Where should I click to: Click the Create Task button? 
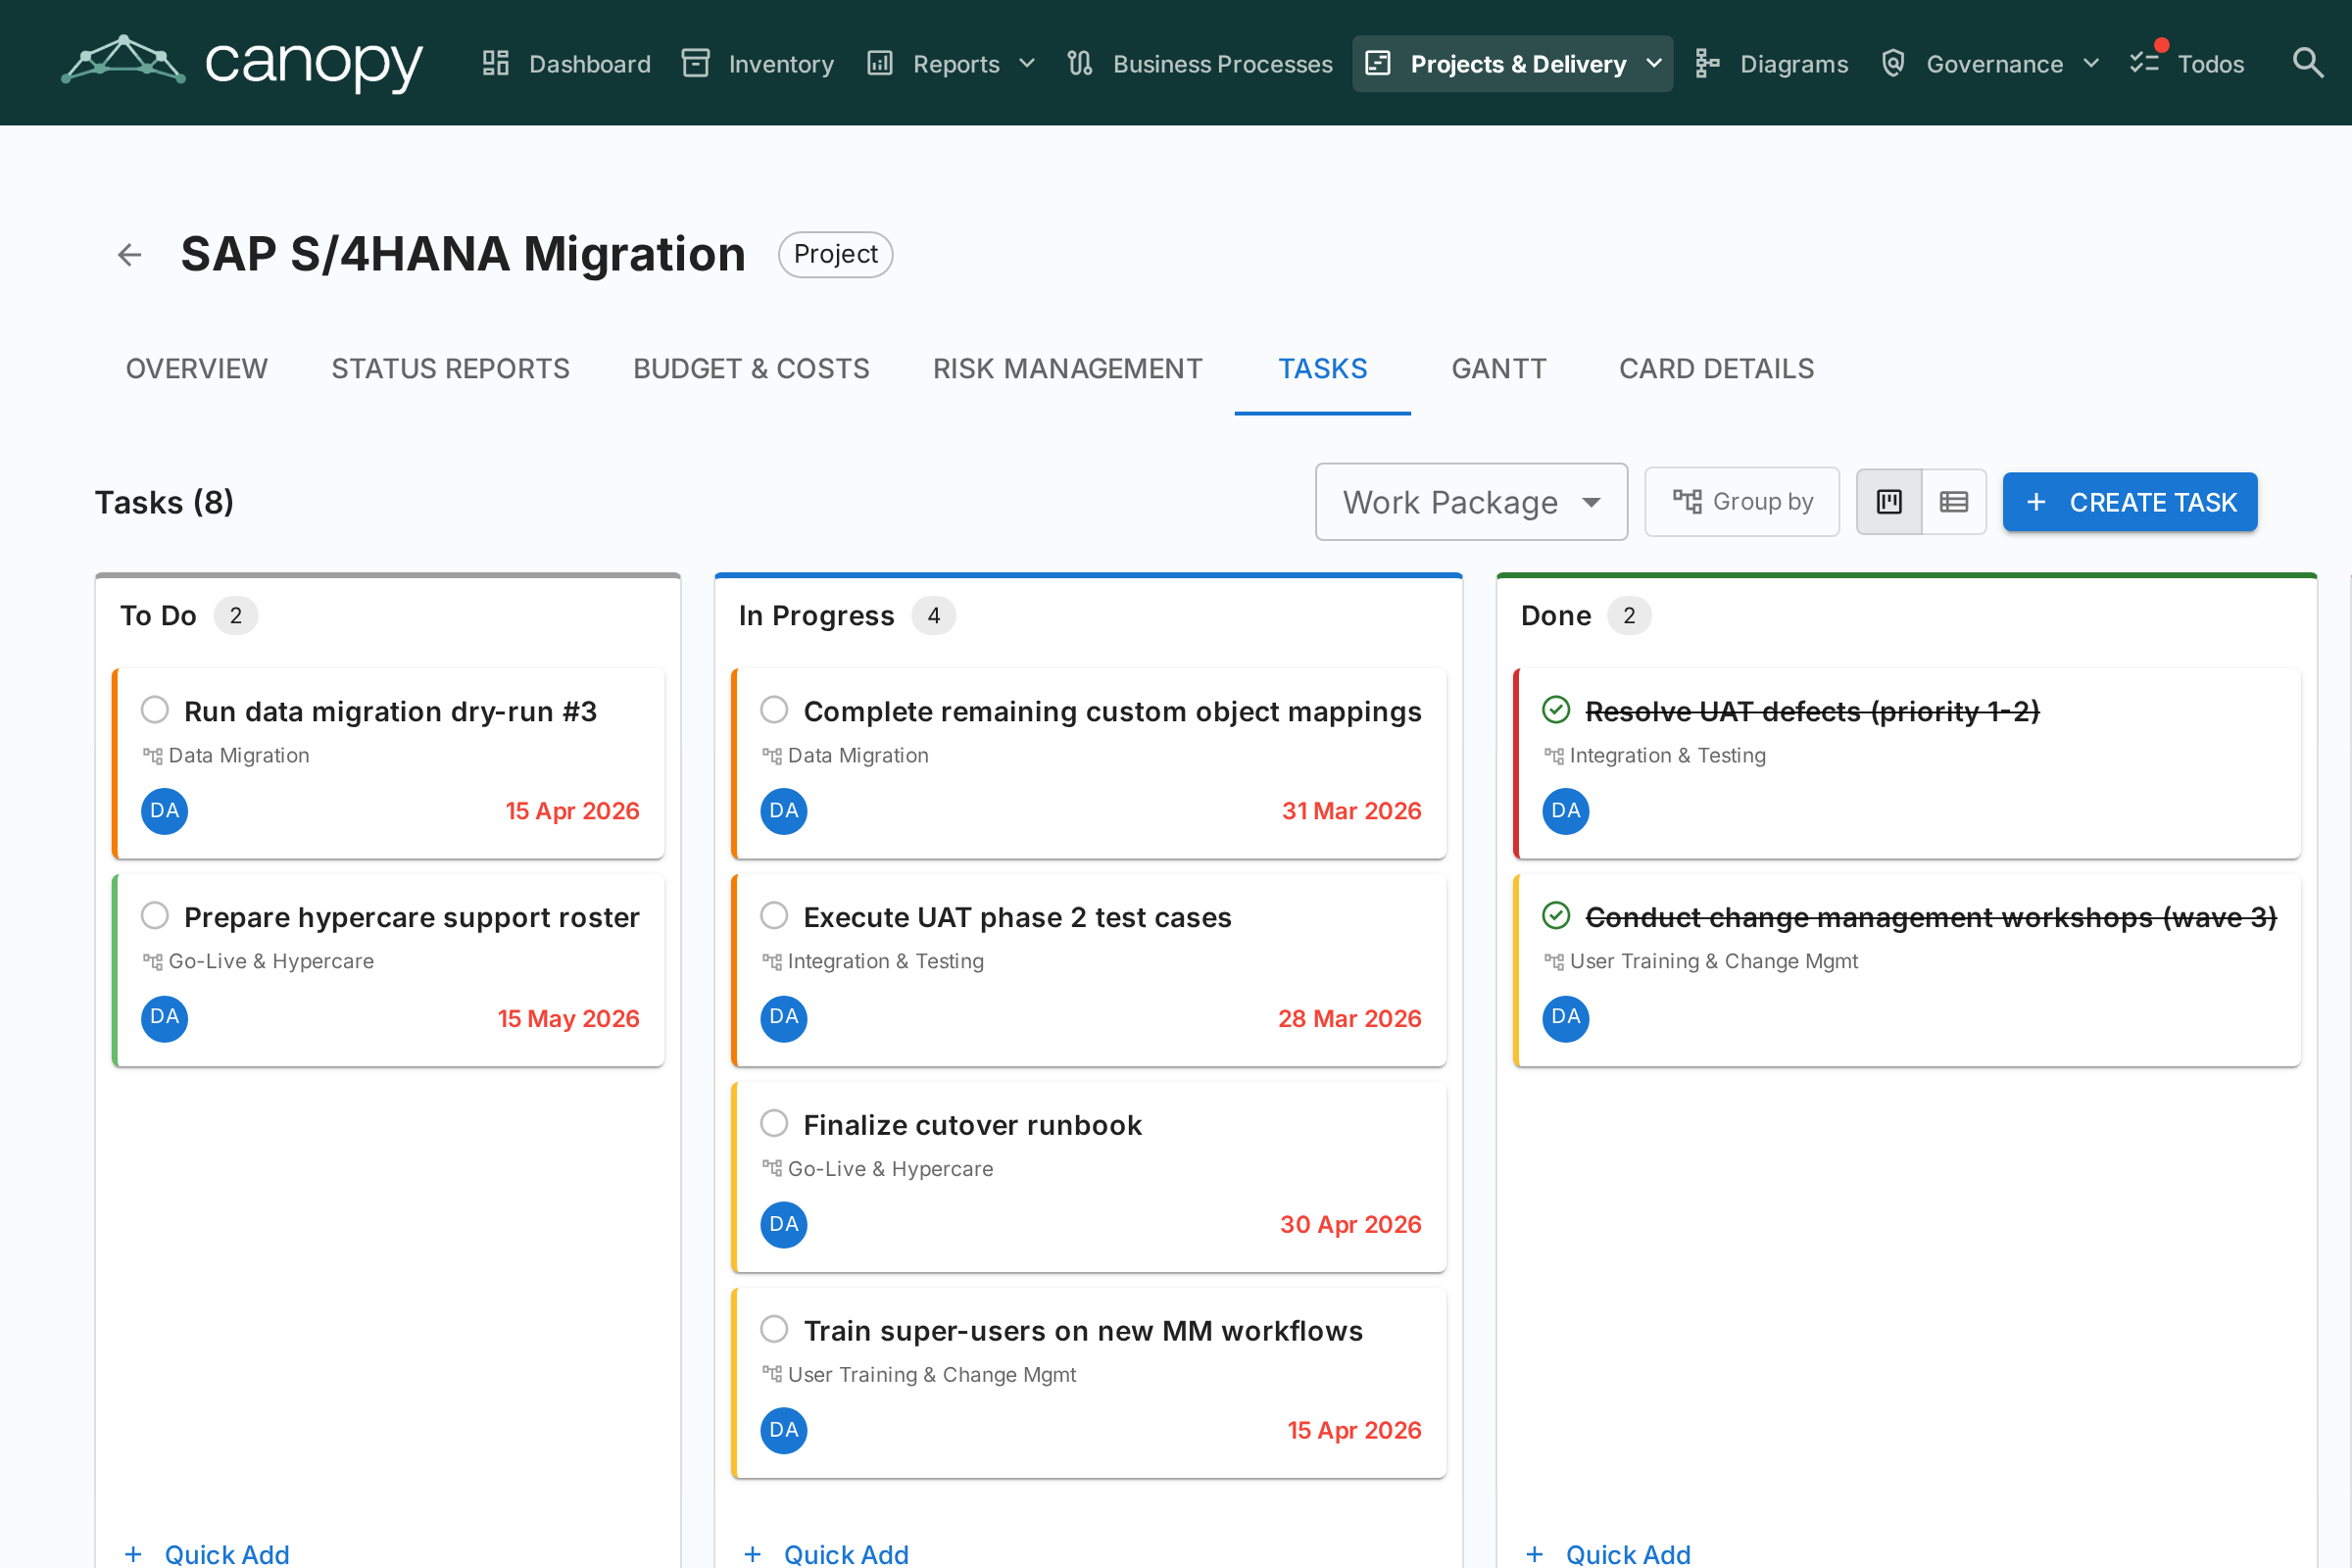2130,502
